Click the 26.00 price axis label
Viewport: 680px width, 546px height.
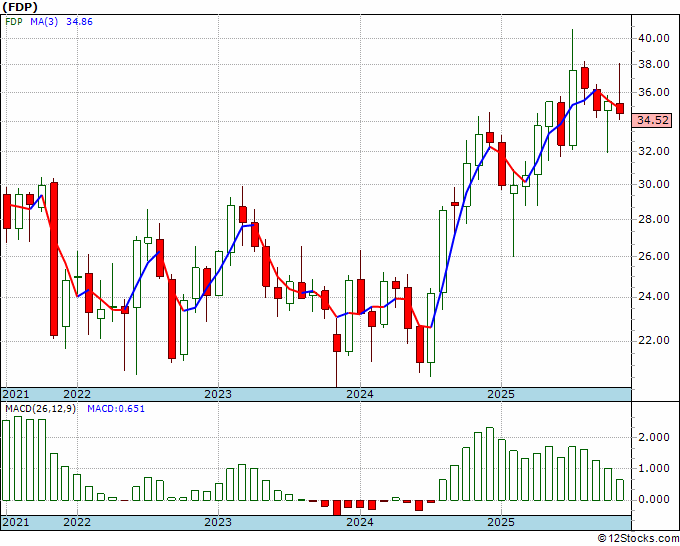coord(654,256)
